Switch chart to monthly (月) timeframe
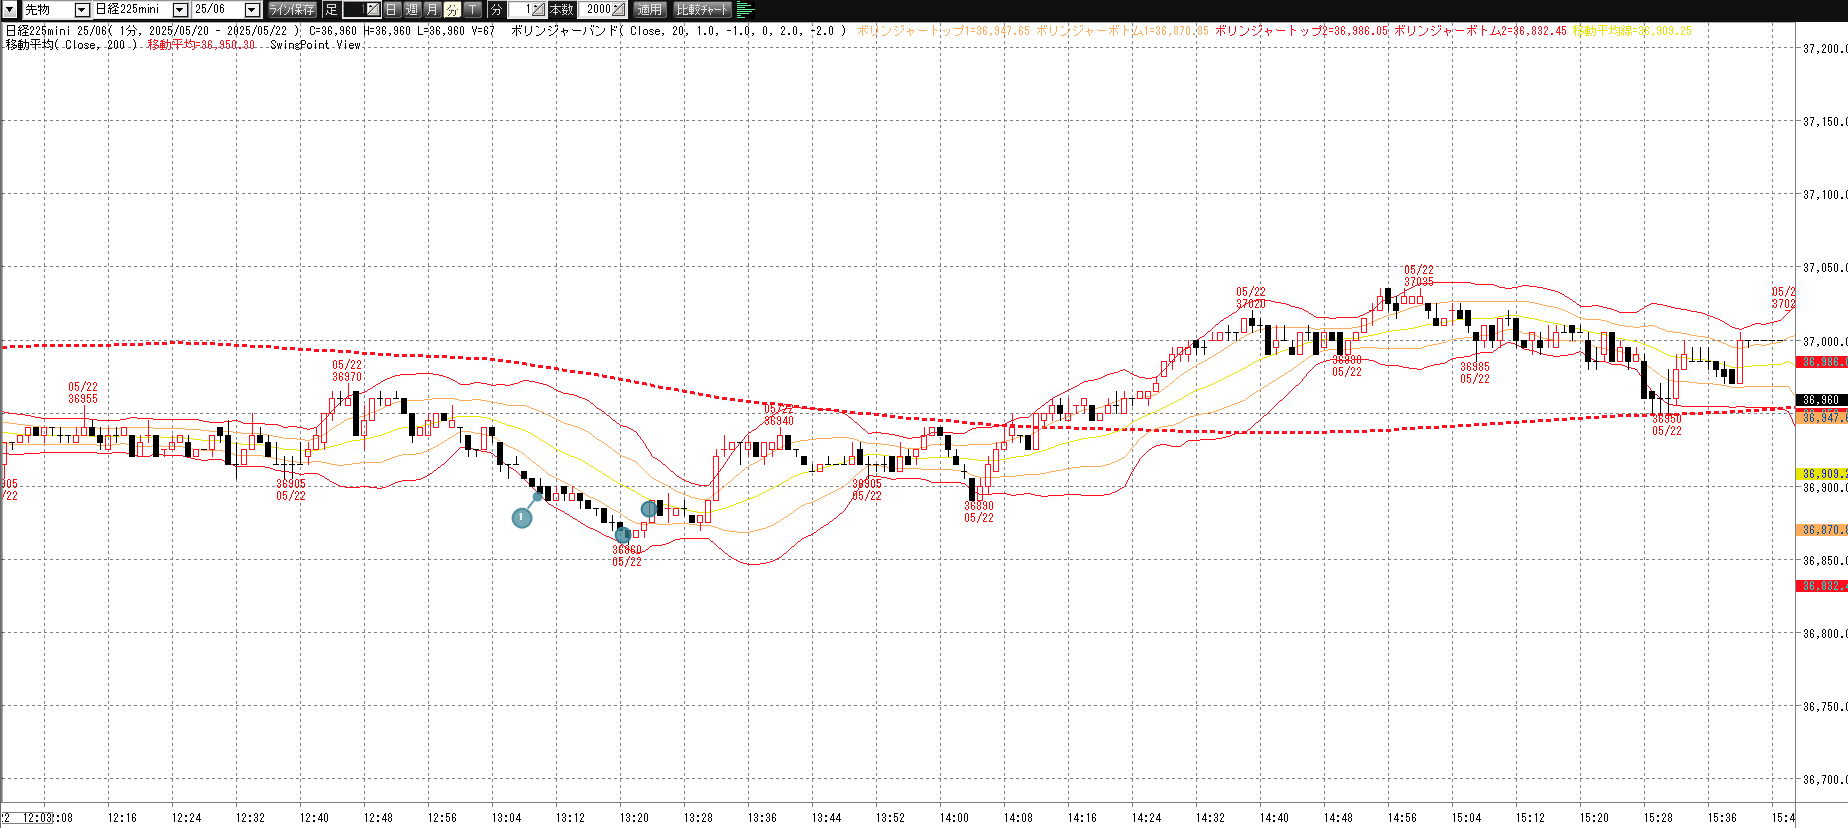 pyautogui.click(x=432, y=9)
